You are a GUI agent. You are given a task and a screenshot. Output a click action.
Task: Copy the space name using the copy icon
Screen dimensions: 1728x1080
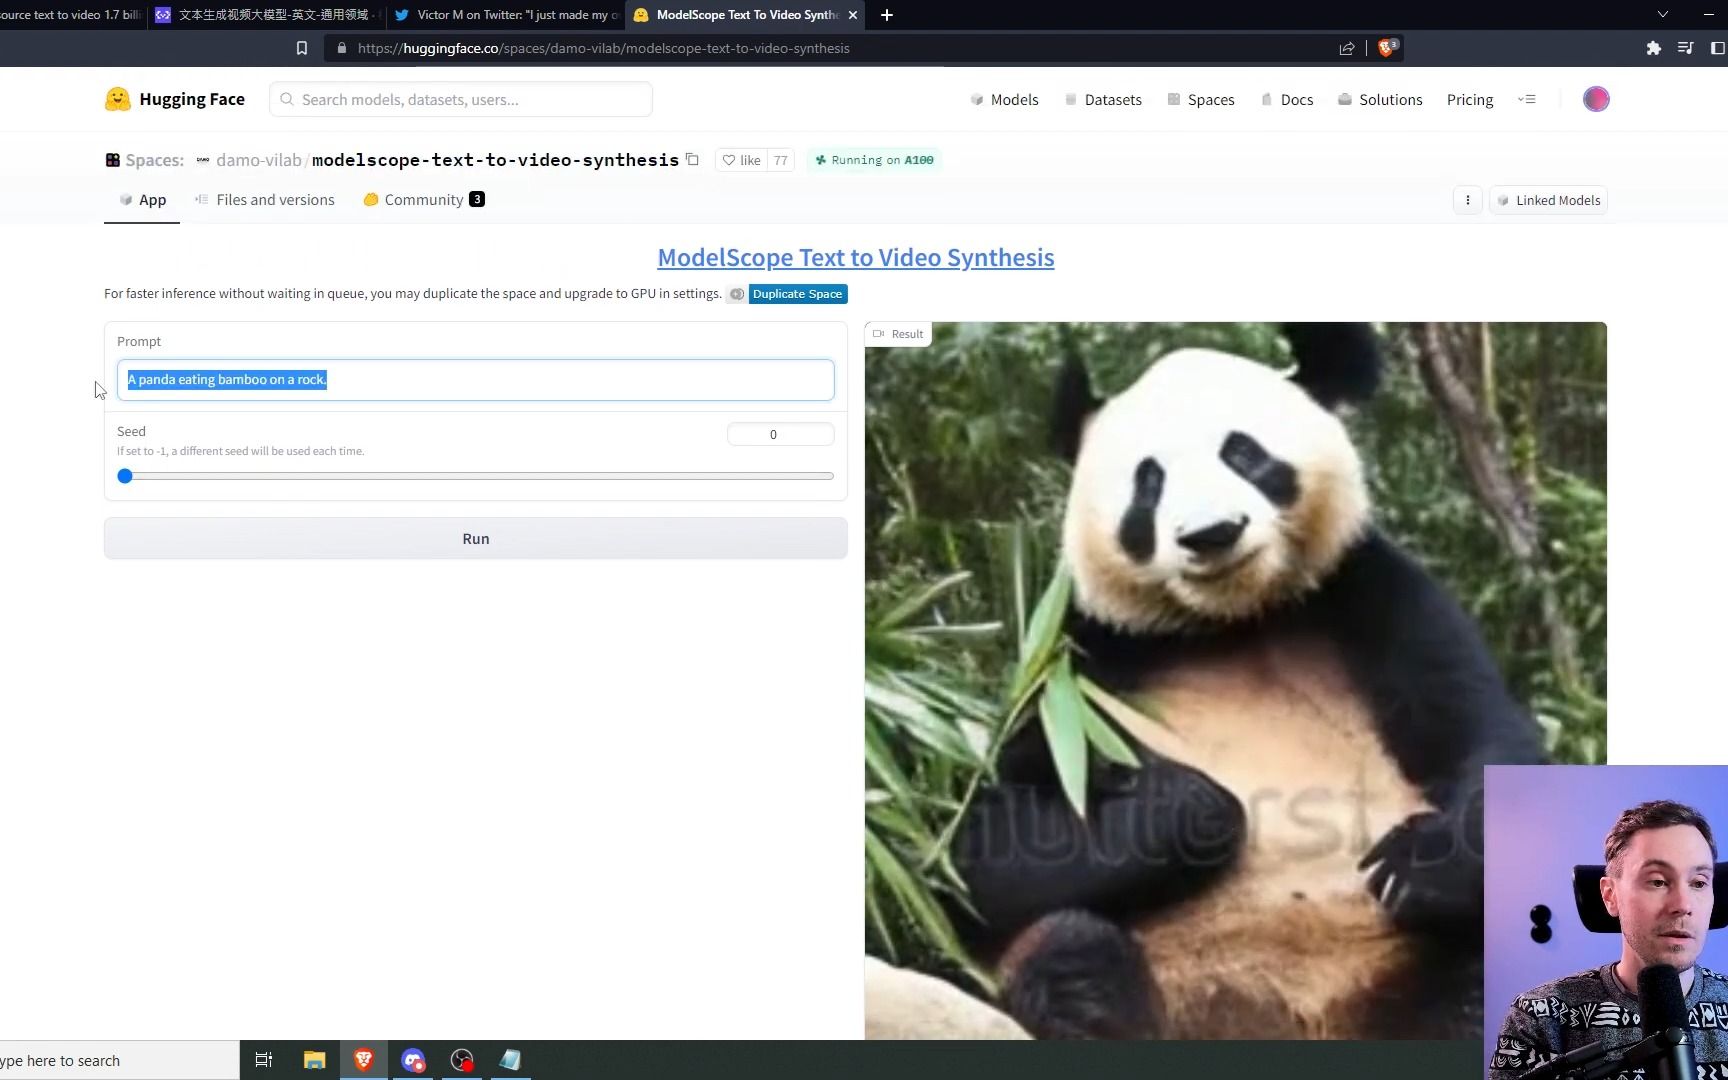tap(692, 160)
